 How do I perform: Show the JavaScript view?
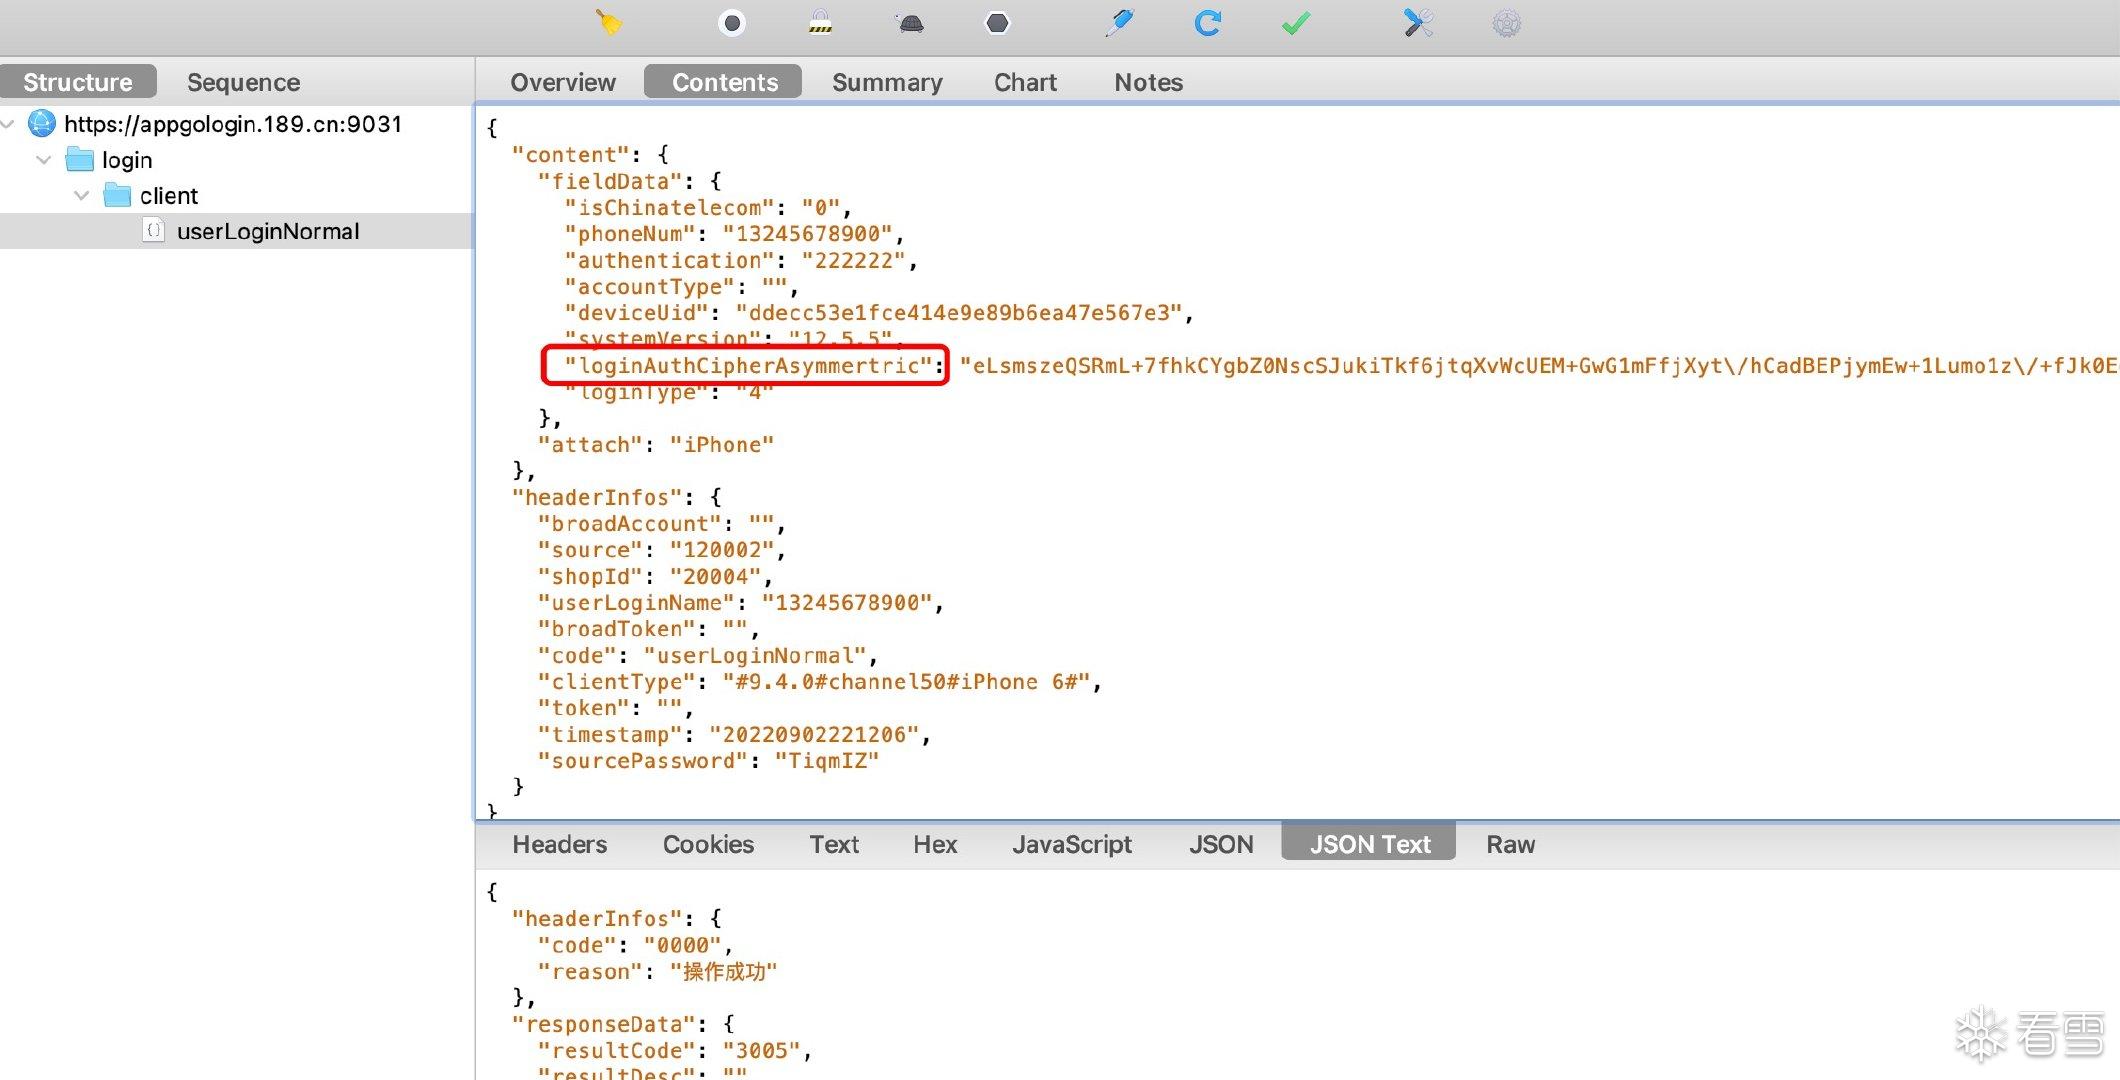click(x=1072, y=844)
